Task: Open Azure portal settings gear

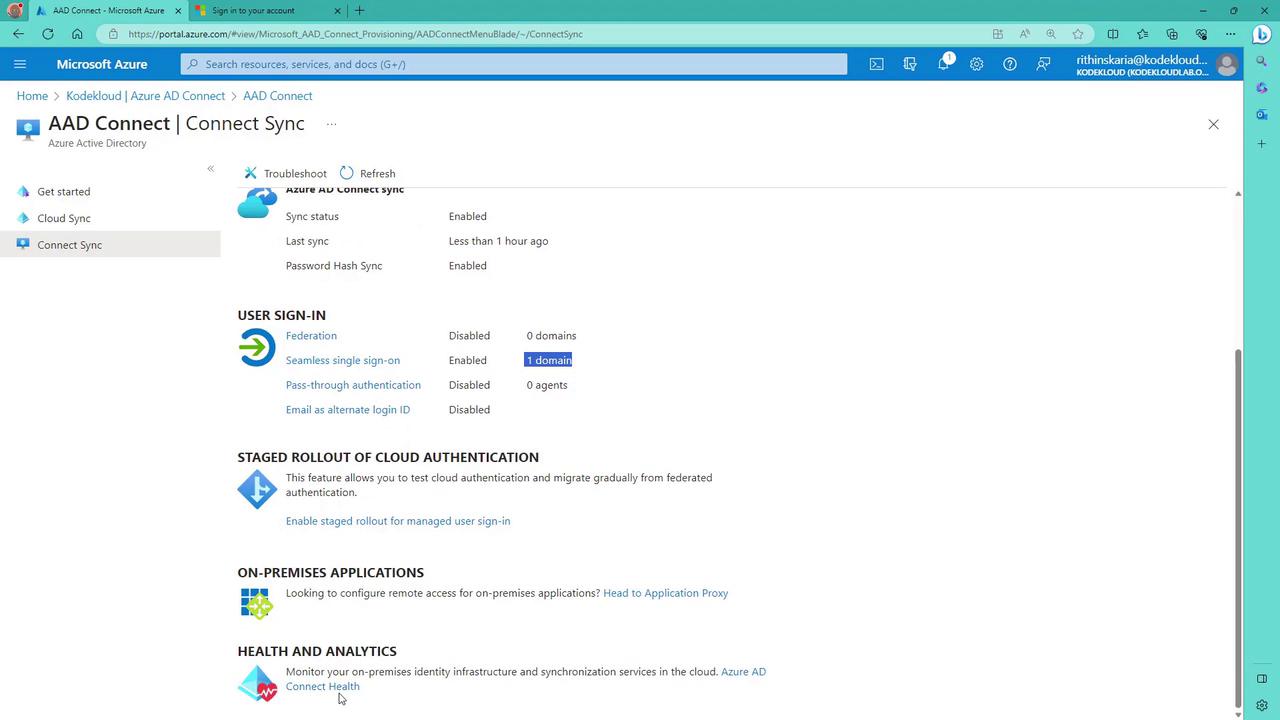Action: (976, 64)
